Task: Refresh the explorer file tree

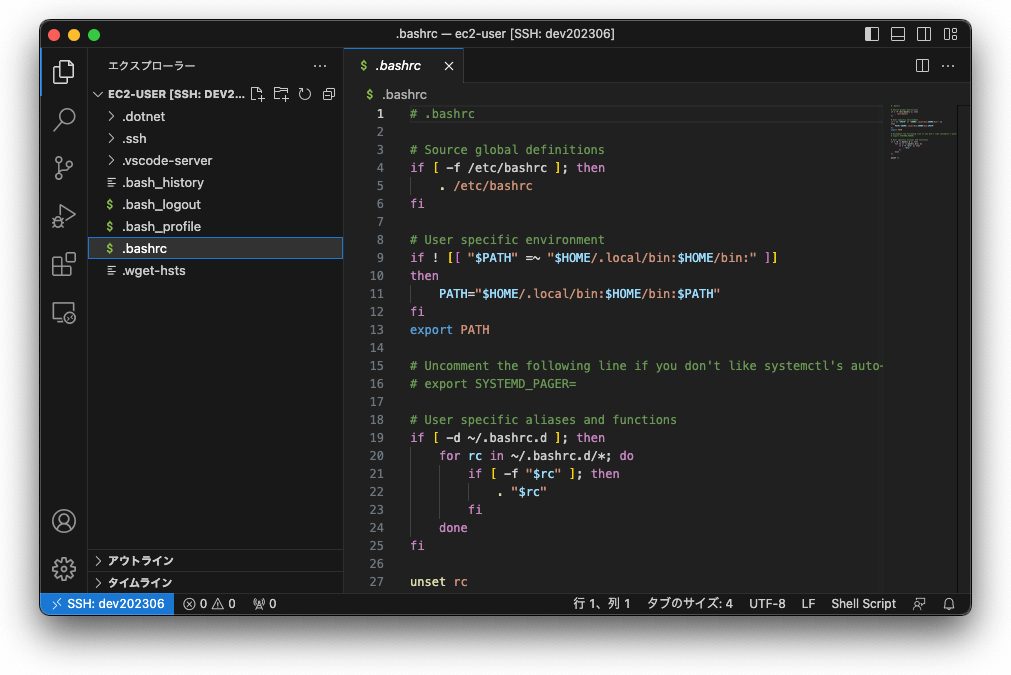Action: (305, 94)
